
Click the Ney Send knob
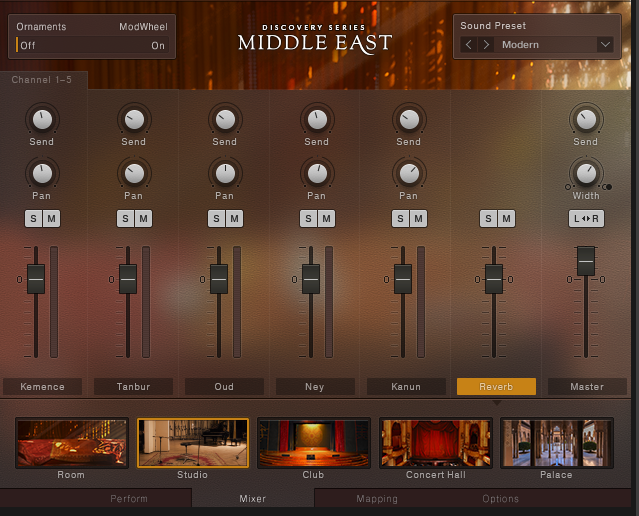pos(317,119)
